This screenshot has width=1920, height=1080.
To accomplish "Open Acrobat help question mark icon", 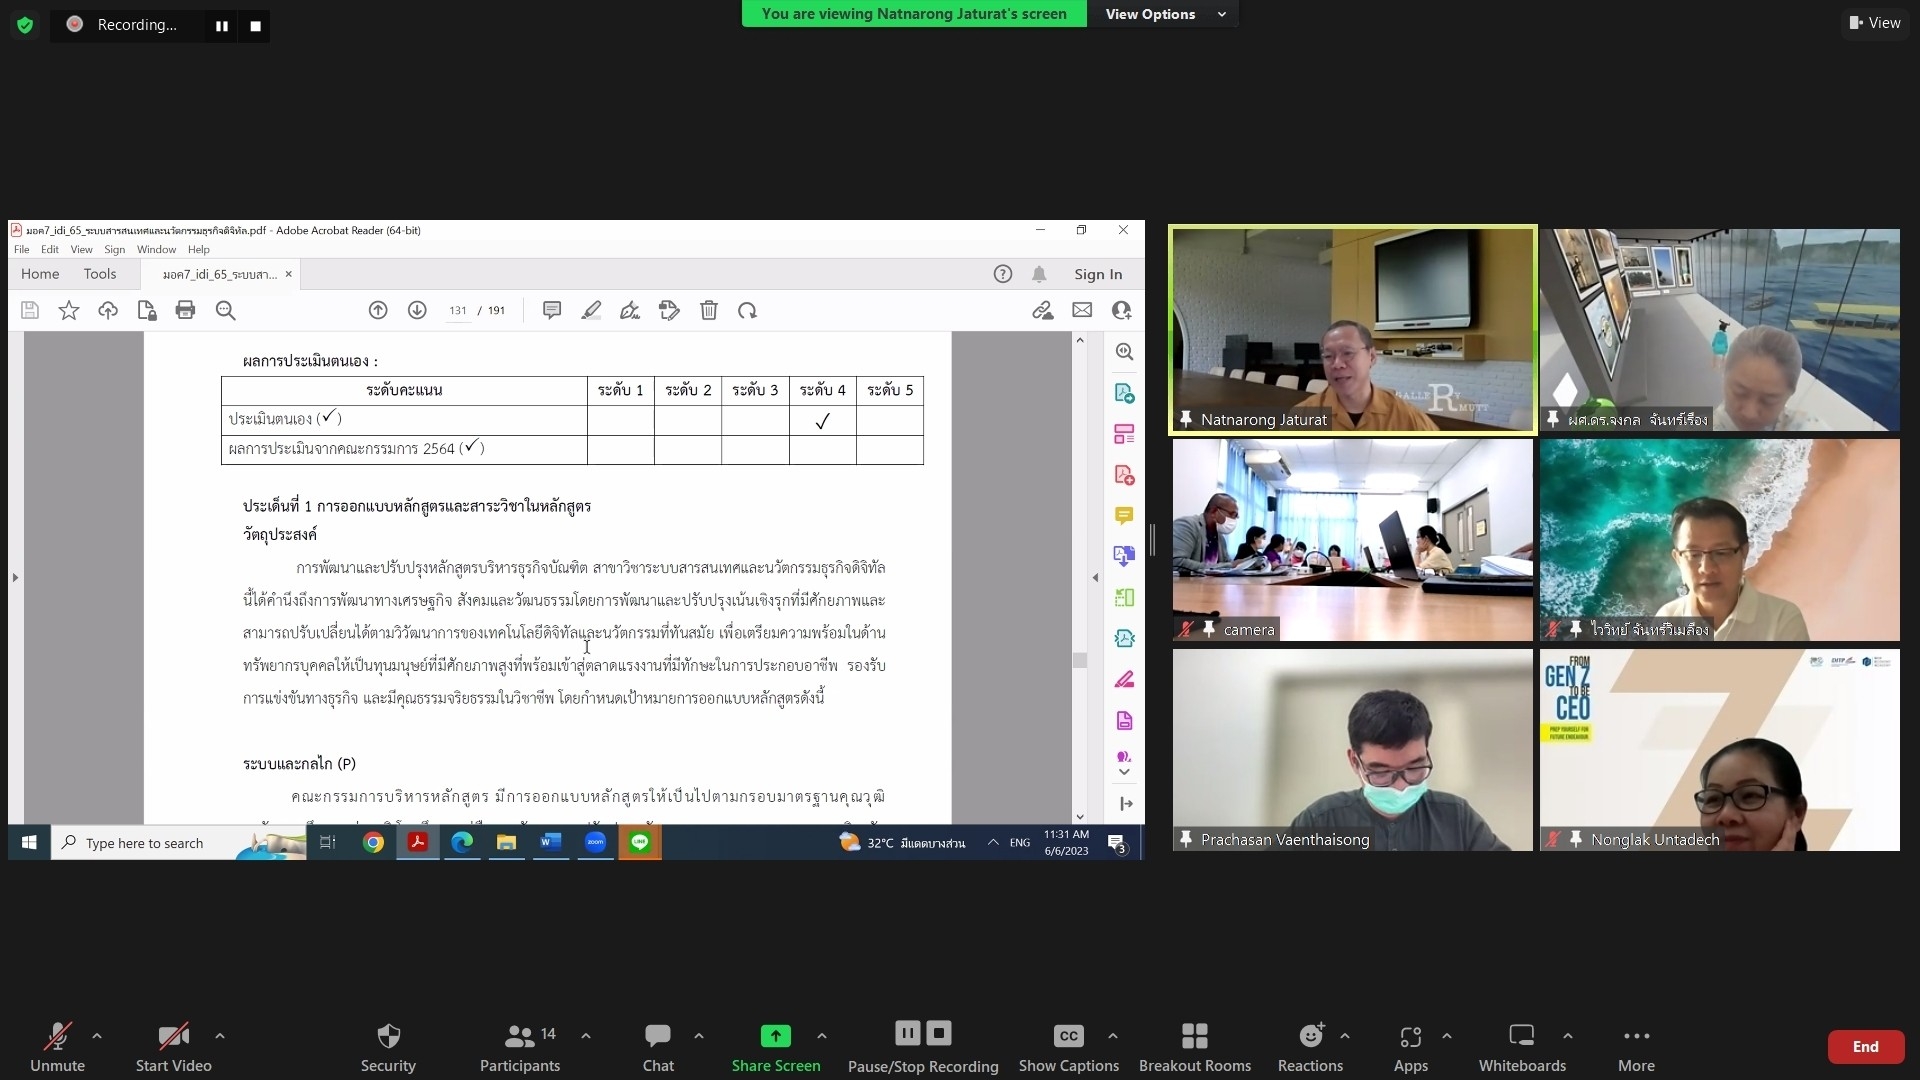I will (x=1003, y=274).
